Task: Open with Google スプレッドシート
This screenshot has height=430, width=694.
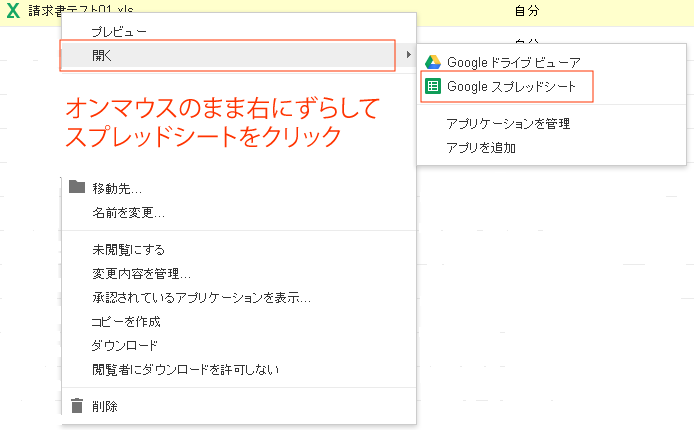Action: click(x=511, y=86)
